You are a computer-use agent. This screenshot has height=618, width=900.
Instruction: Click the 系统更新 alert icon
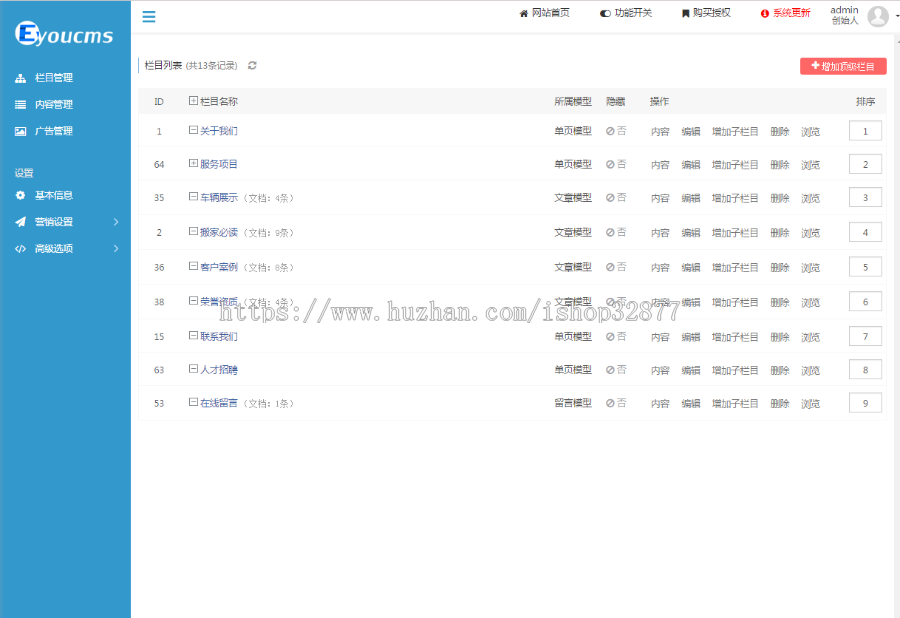765,15
